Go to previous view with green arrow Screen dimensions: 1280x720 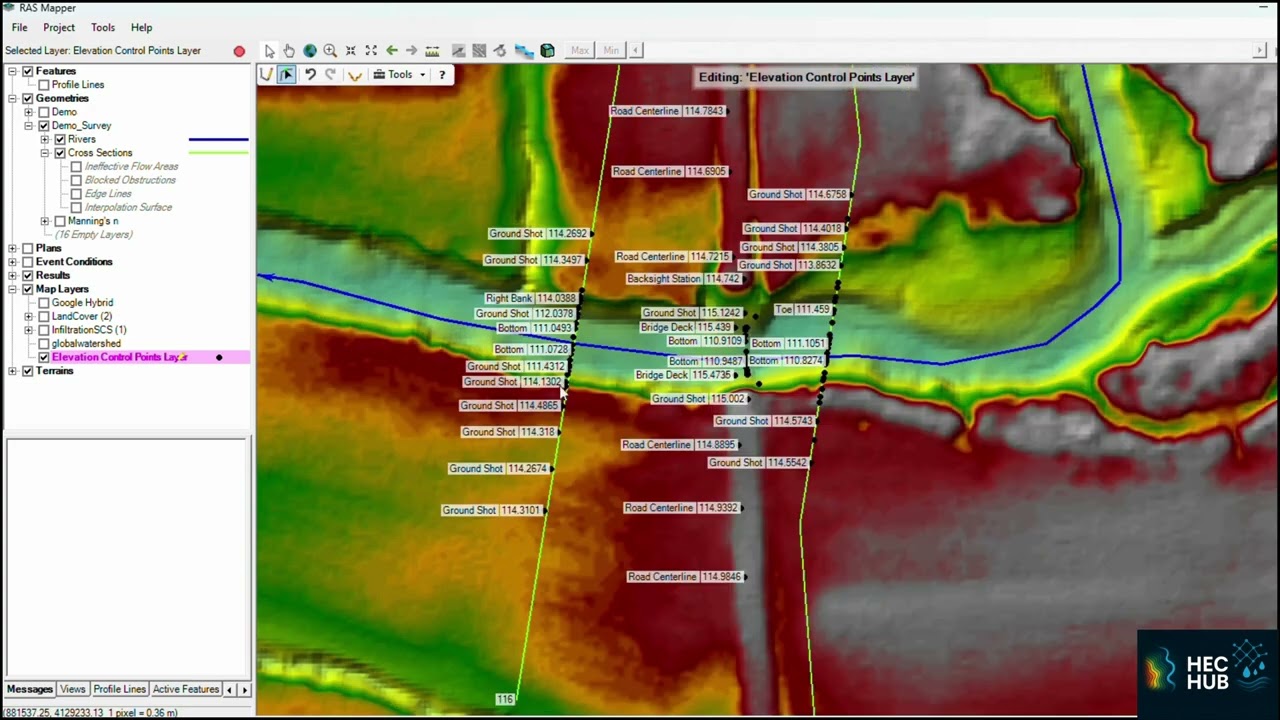(391, 50)
